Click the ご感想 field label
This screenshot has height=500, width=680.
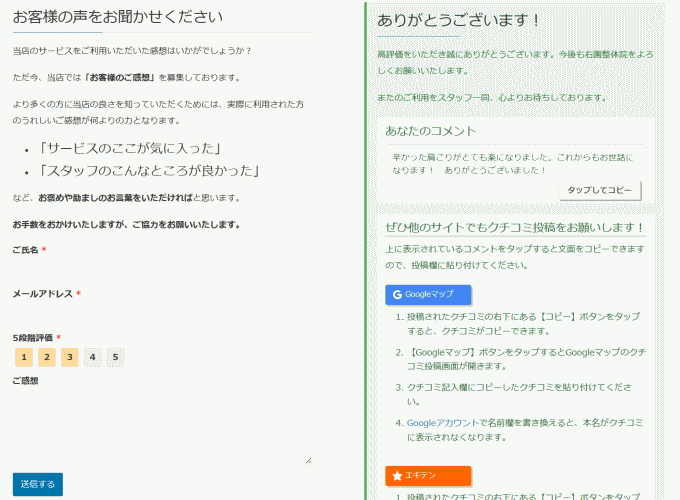[25, 380]
